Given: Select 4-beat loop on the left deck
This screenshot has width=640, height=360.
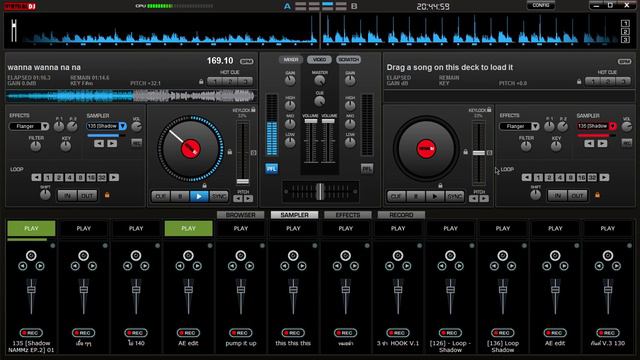Looking at the screenshot, I should (x=69, y=178).
